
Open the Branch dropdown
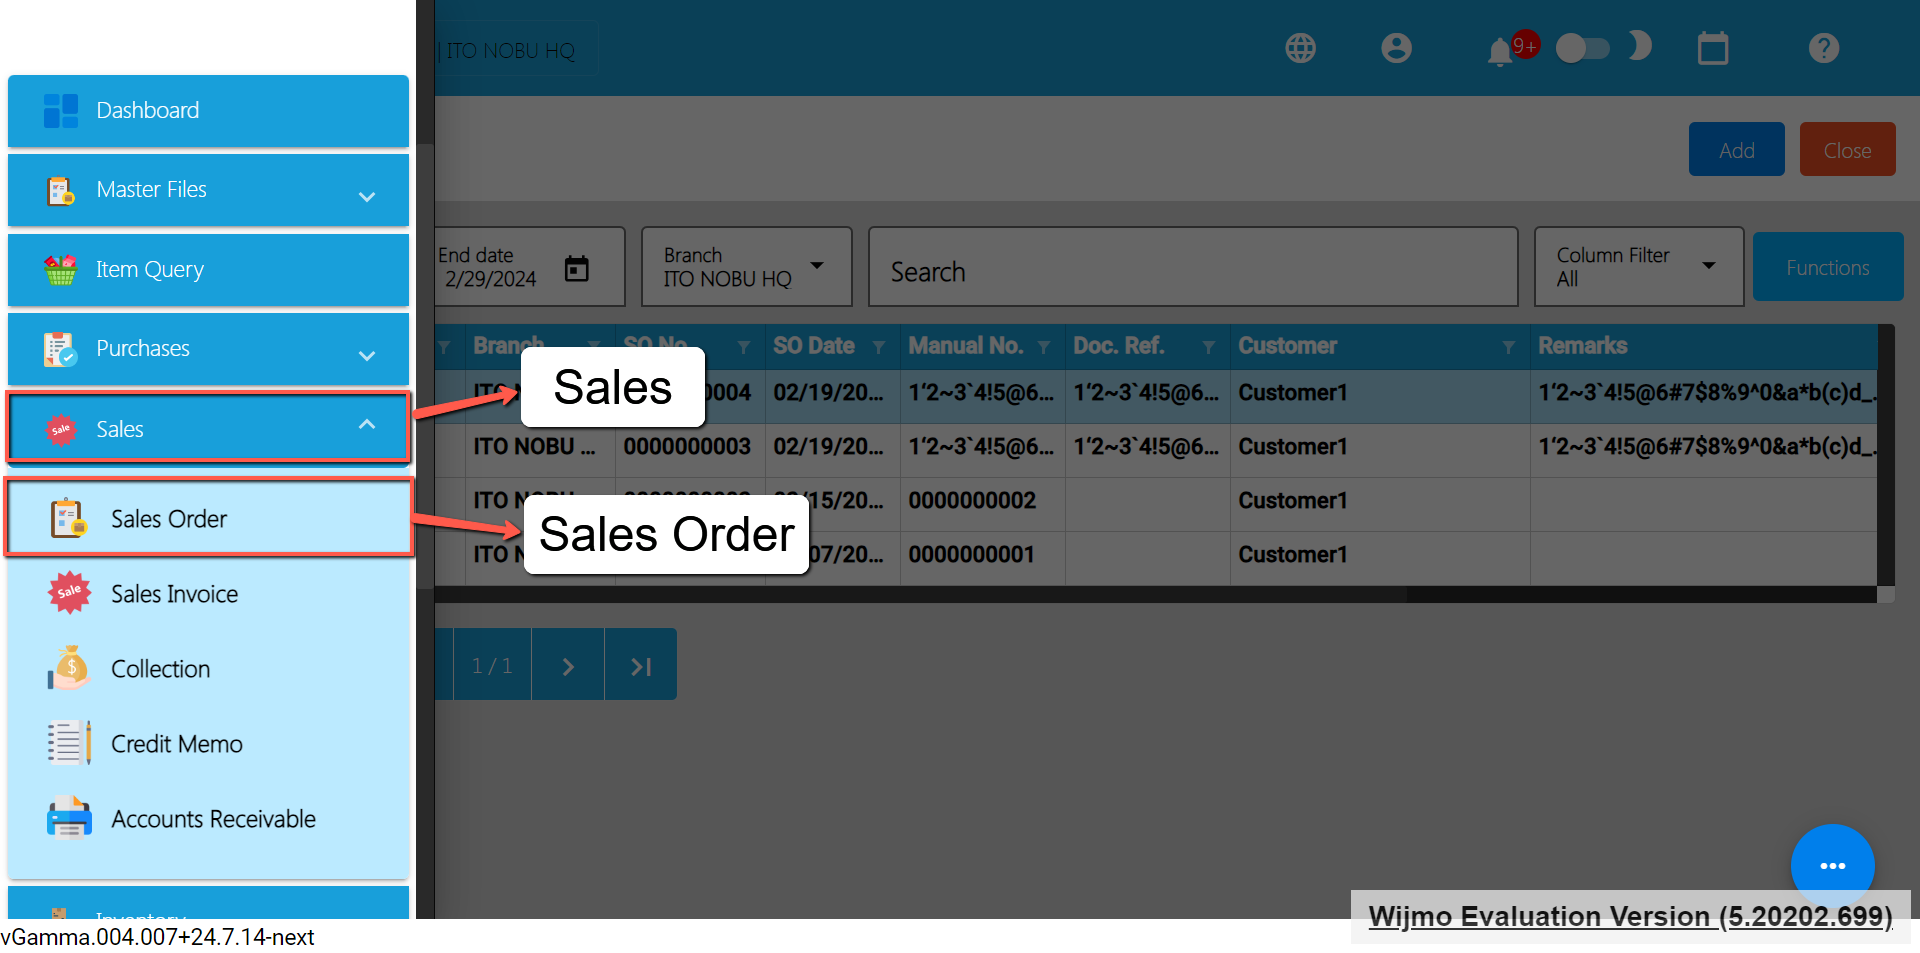coord(746,267)
